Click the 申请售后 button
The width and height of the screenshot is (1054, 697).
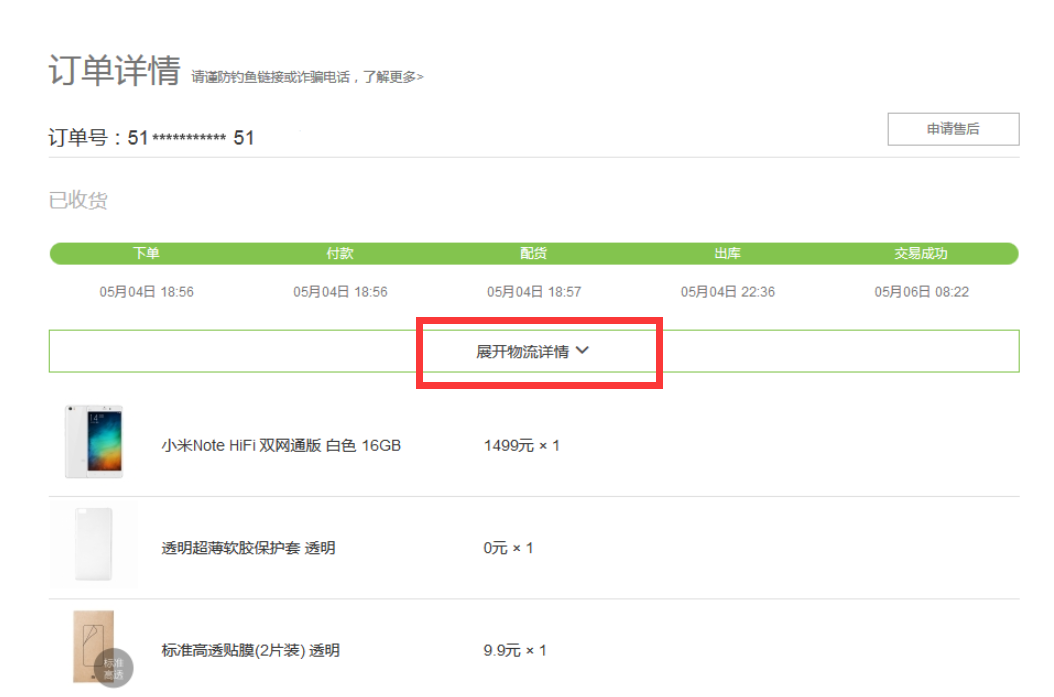point(953,129)
